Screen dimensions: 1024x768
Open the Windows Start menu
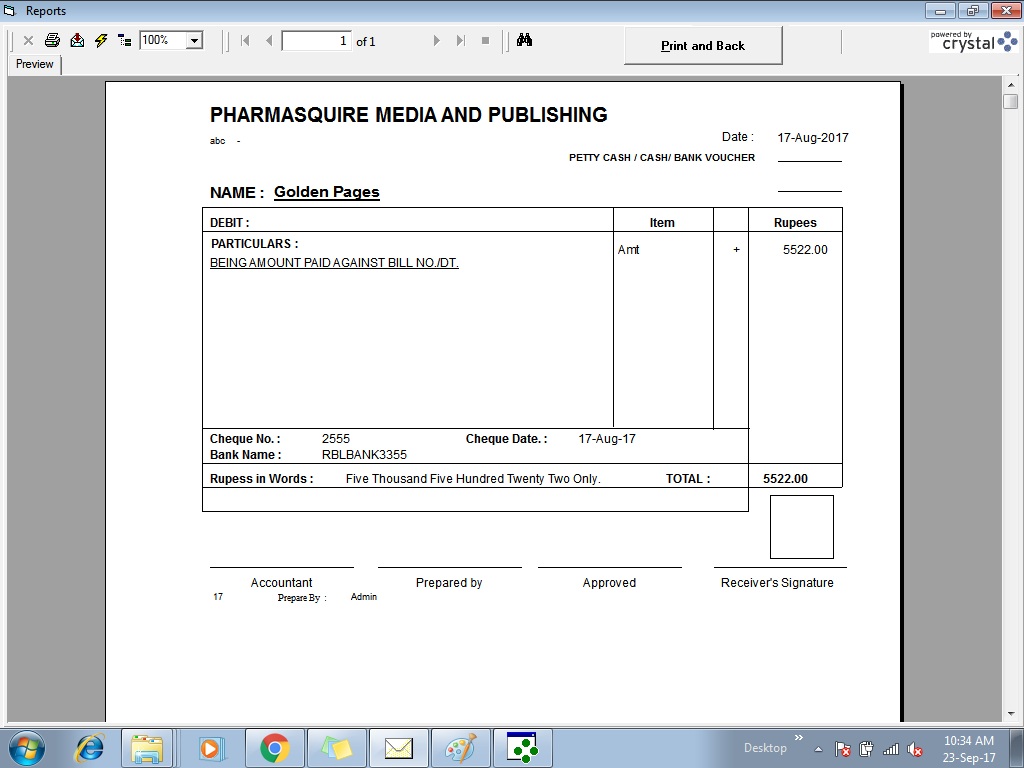pyautogui.click(x=26, y=748)
